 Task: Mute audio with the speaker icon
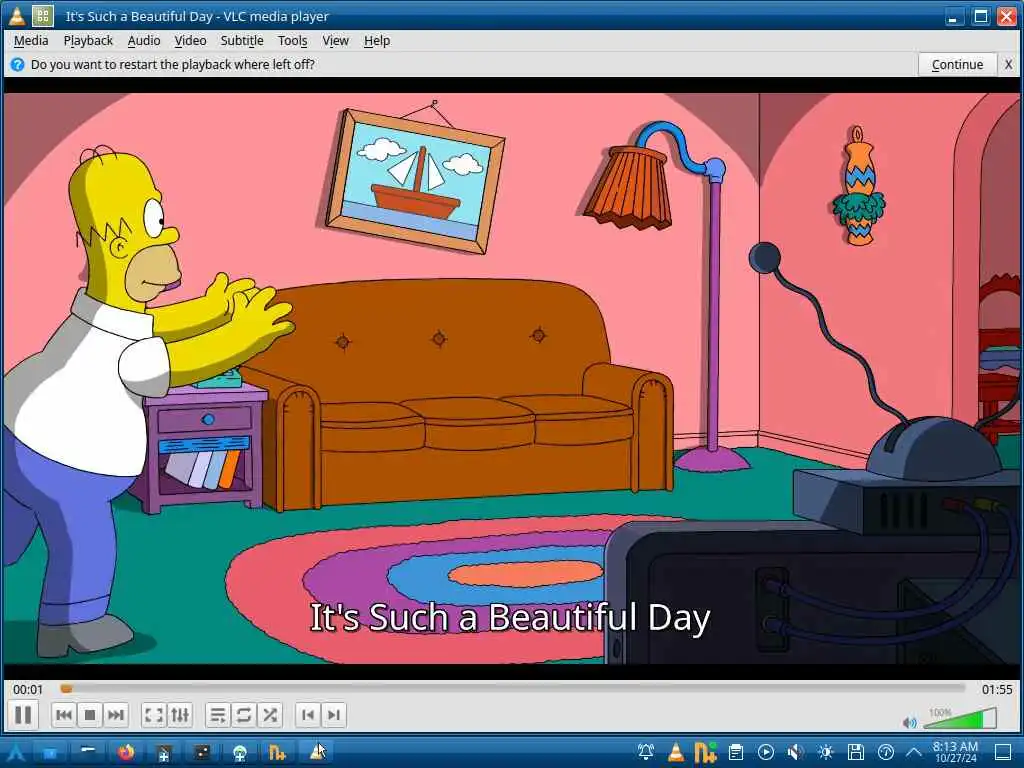pyautogui.click(x=909, y=722)
